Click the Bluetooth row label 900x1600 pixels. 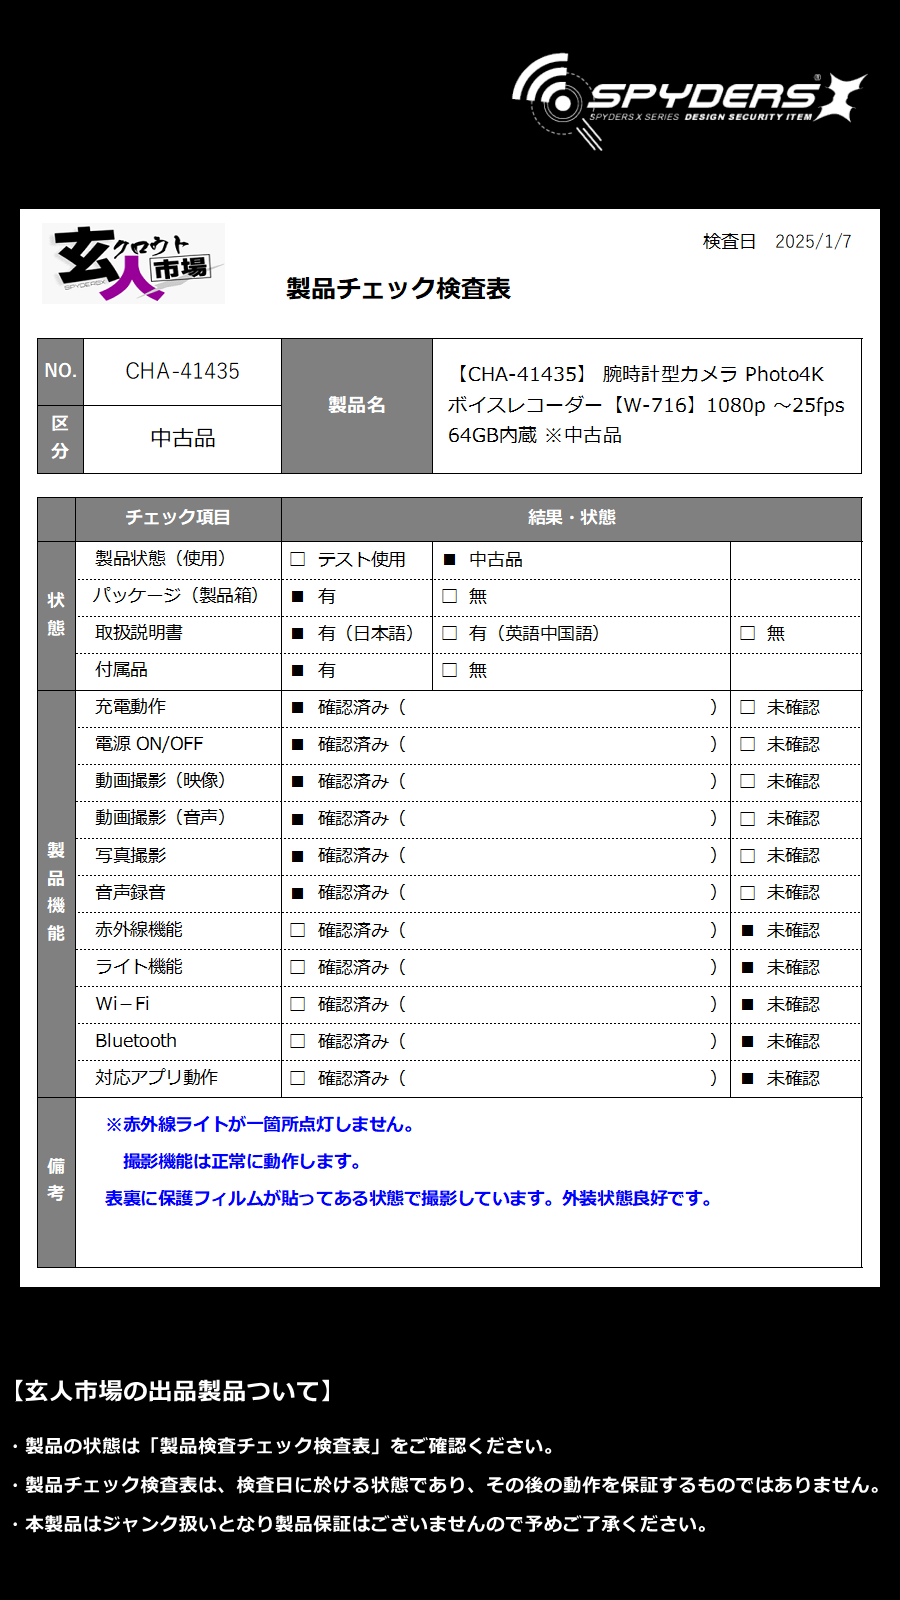[x=136, y=1041]
